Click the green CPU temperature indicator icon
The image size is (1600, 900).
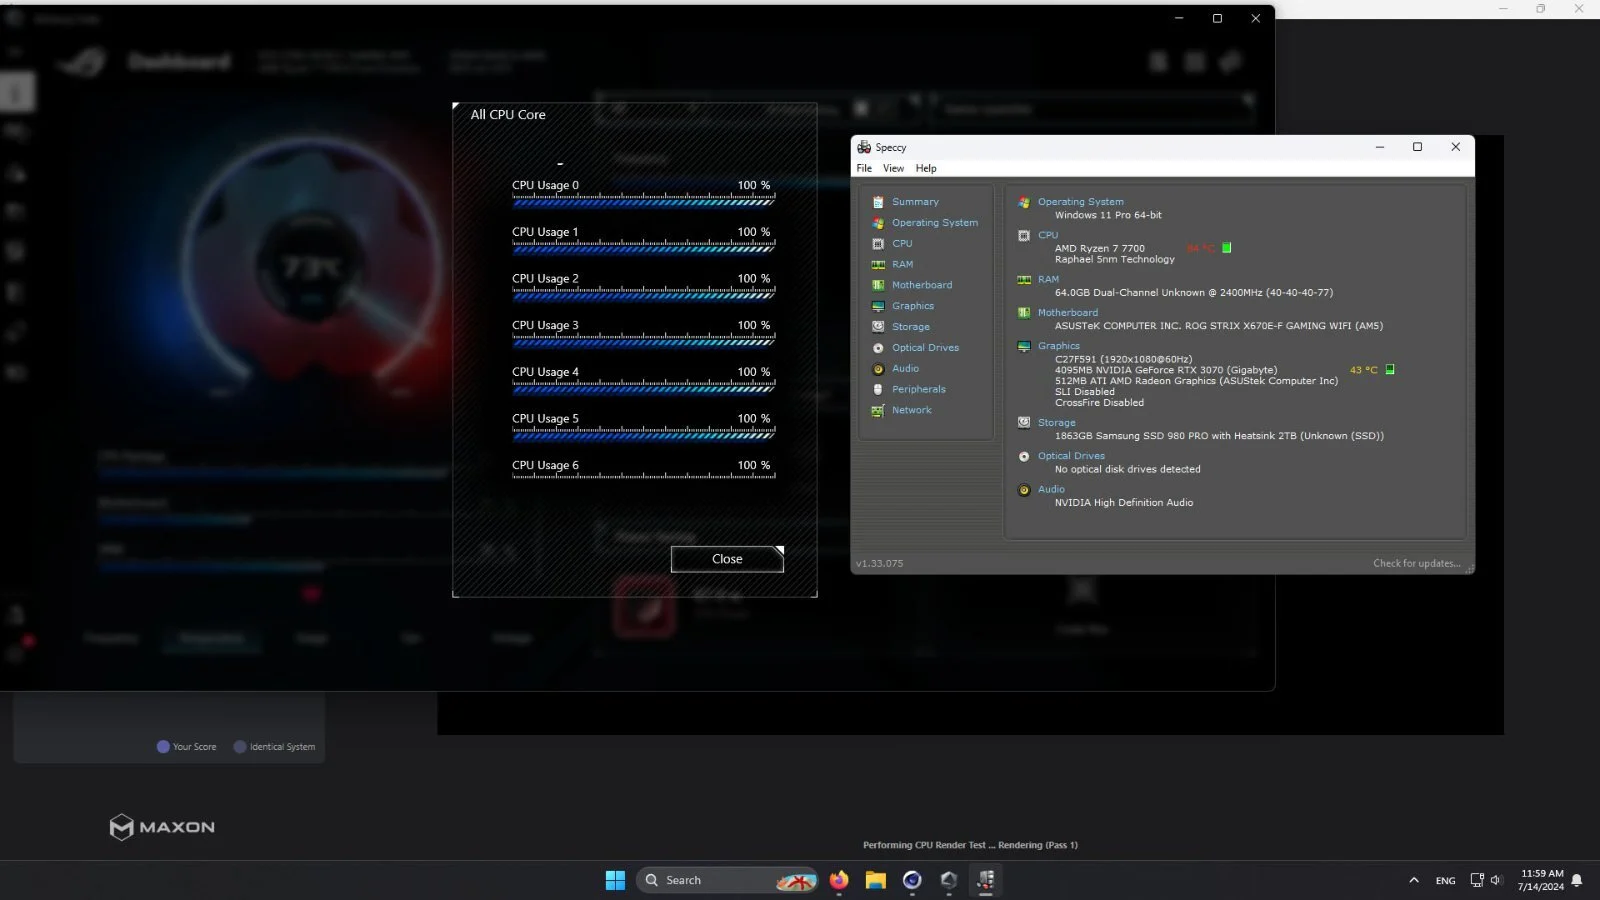pos(1227,248)
